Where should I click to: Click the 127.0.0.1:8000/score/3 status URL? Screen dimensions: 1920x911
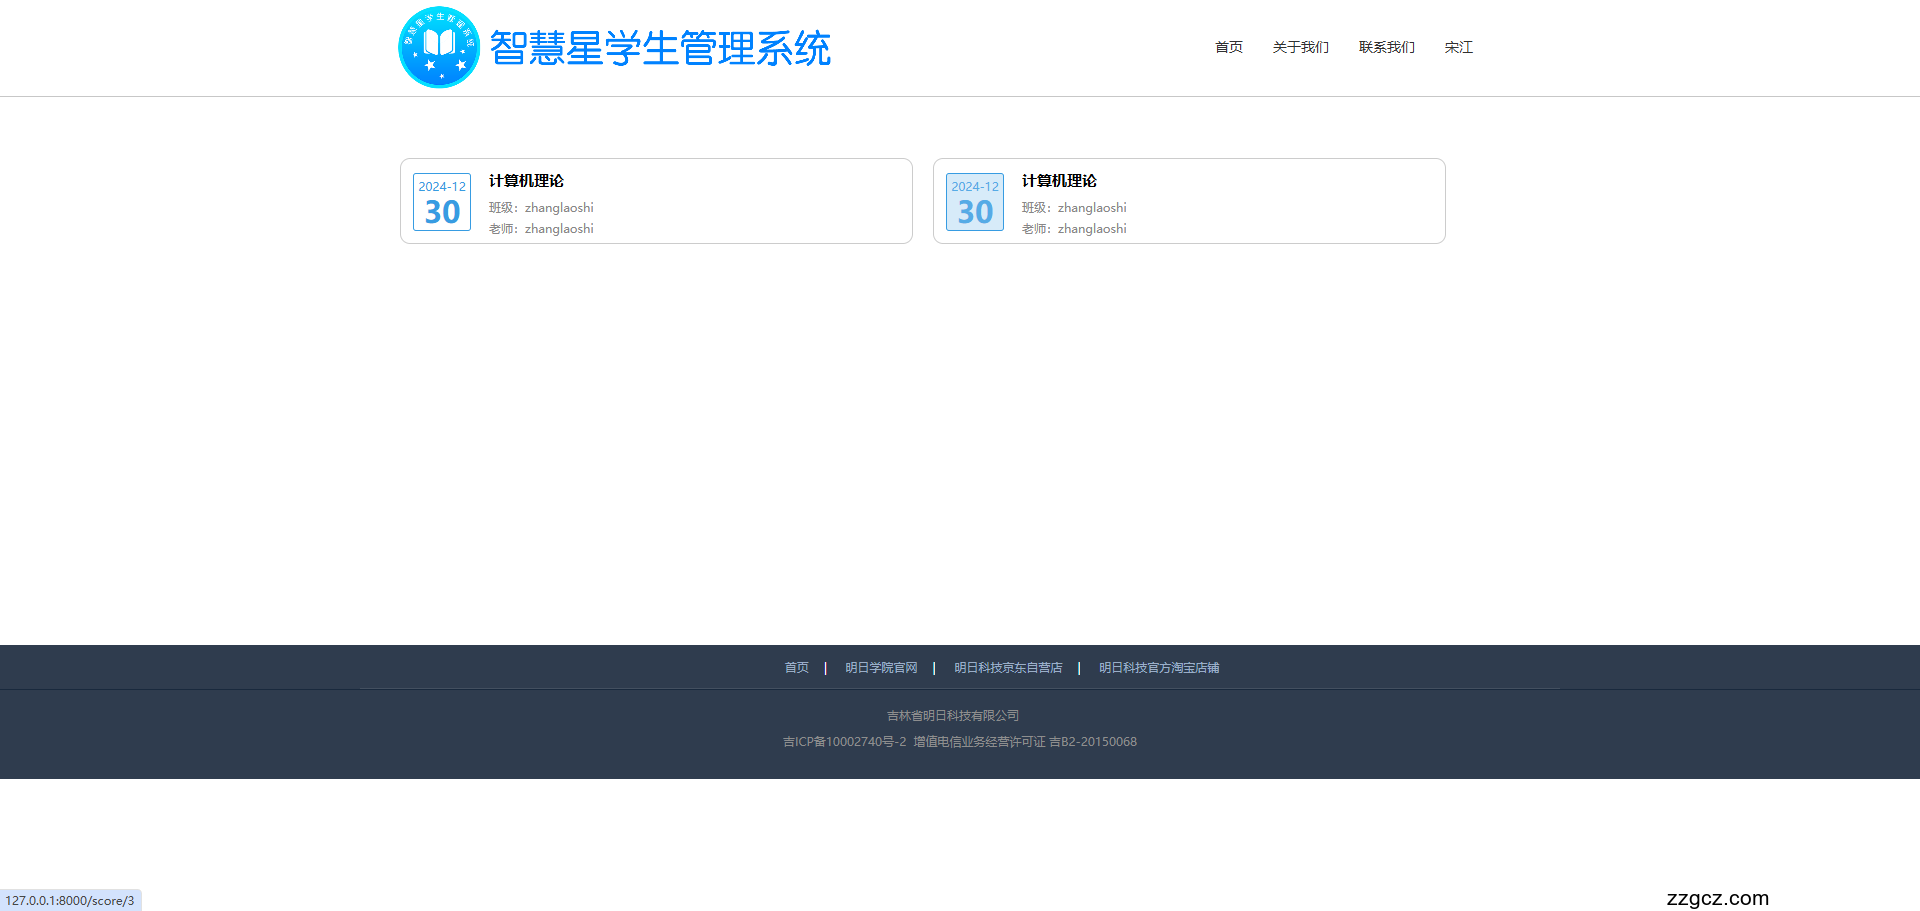(x=70, y=900)
